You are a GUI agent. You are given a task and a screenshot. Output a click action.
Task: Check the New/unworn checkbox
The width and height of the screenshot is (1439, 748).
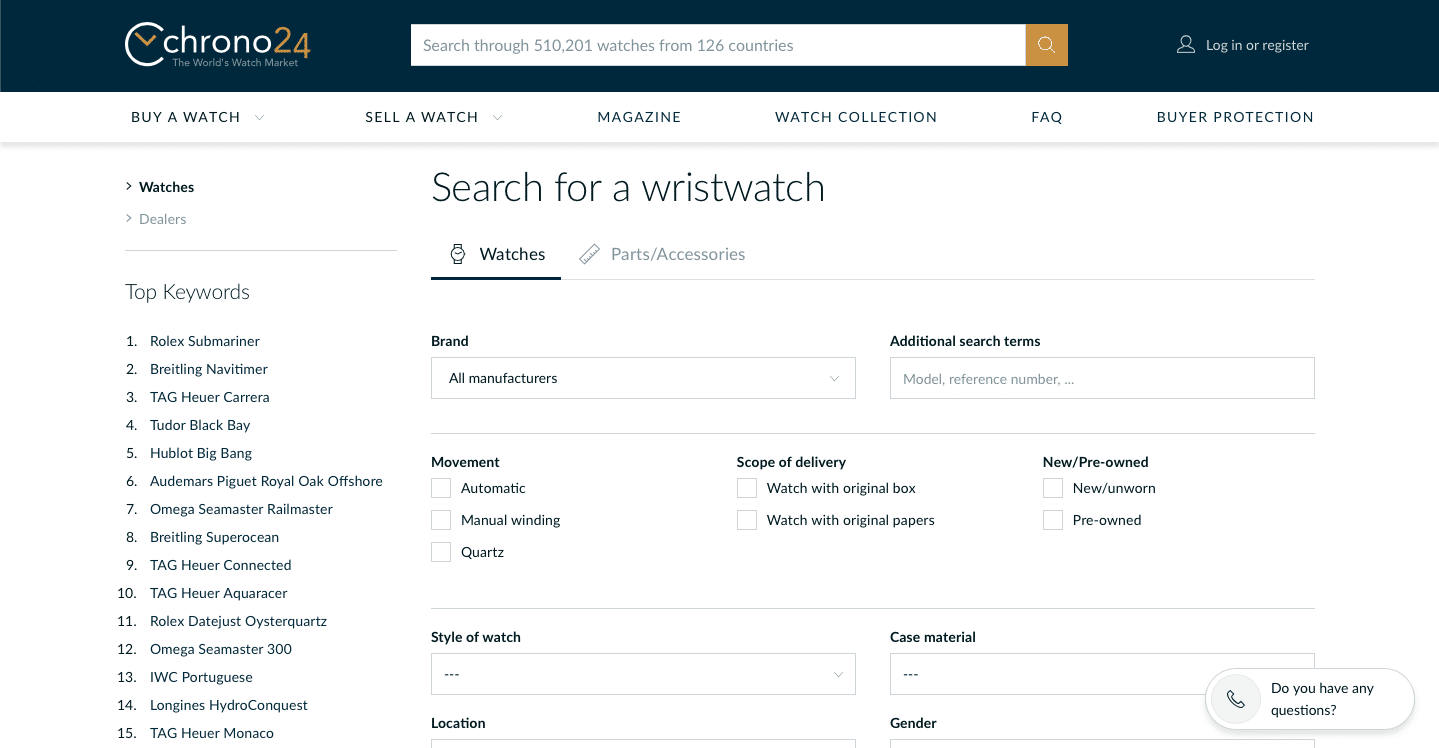[1053, 488]
